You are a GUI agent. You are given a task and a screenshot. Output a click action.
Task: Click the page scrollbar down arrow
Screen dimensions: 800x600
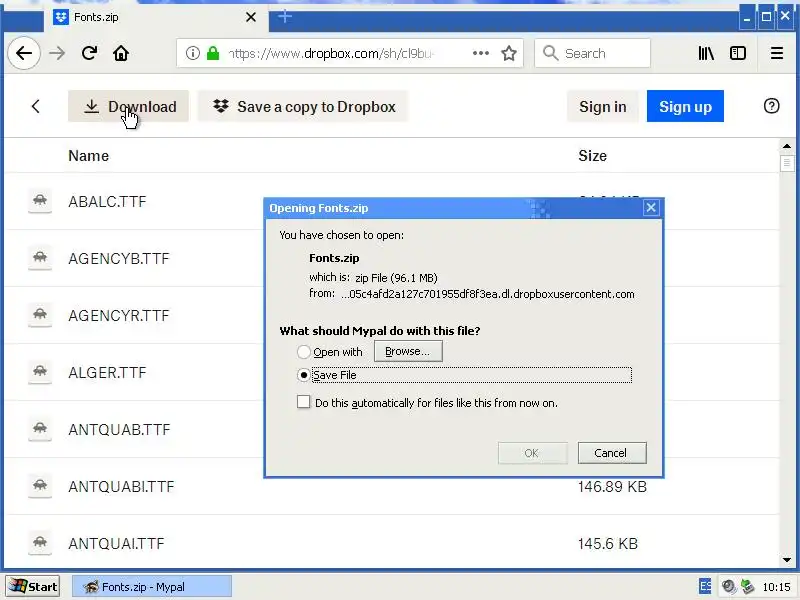[787, 560]
